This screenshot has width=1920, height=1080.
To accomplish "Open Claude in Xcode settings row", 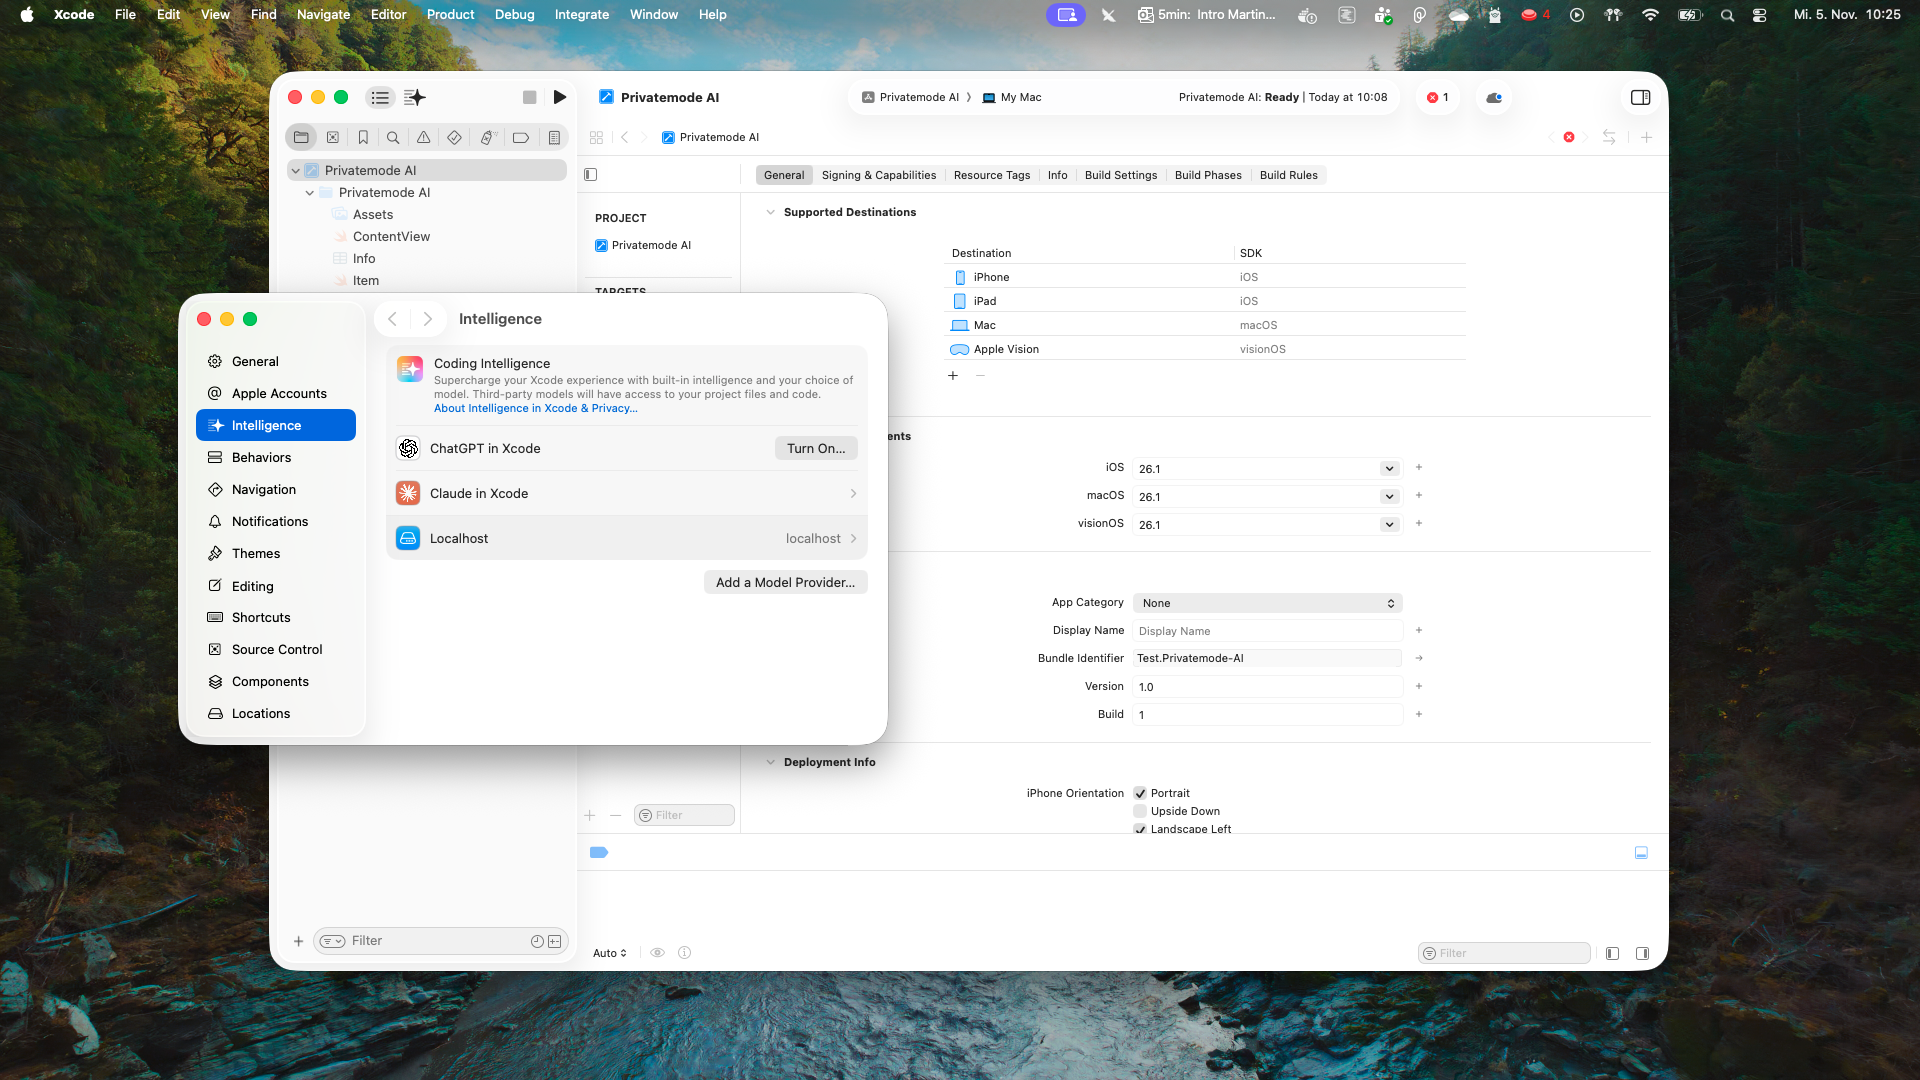I will pyautogui.click(x=626, y=494).
